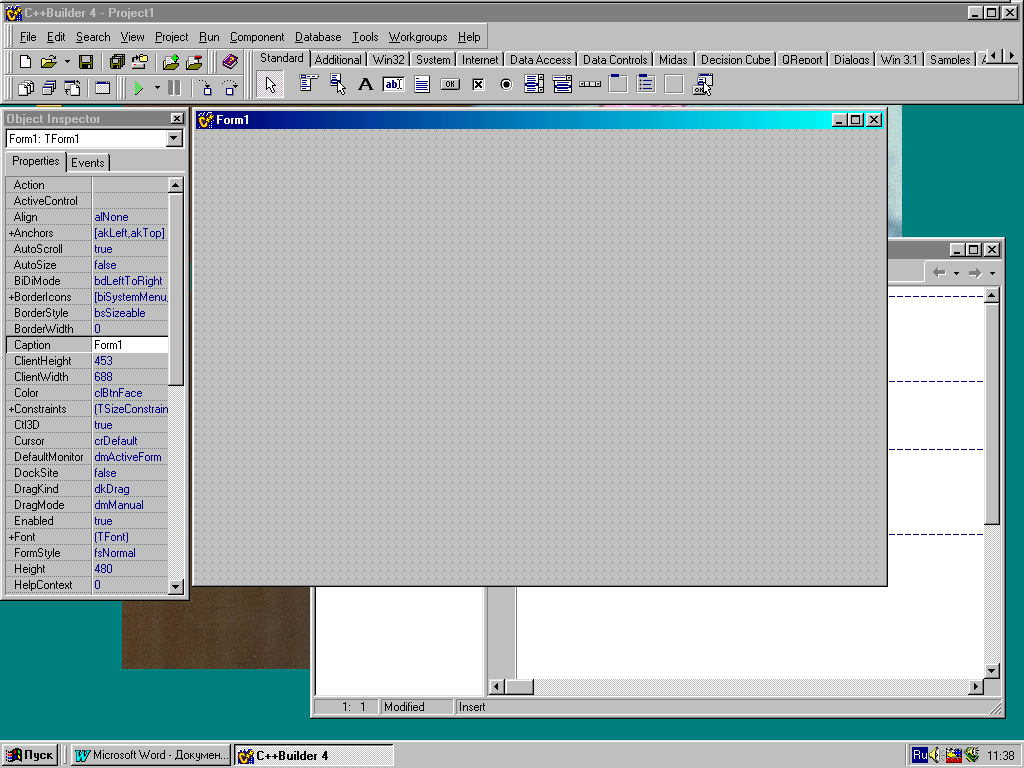Open dropdown arrow beside Open file icon

(67, 62)
